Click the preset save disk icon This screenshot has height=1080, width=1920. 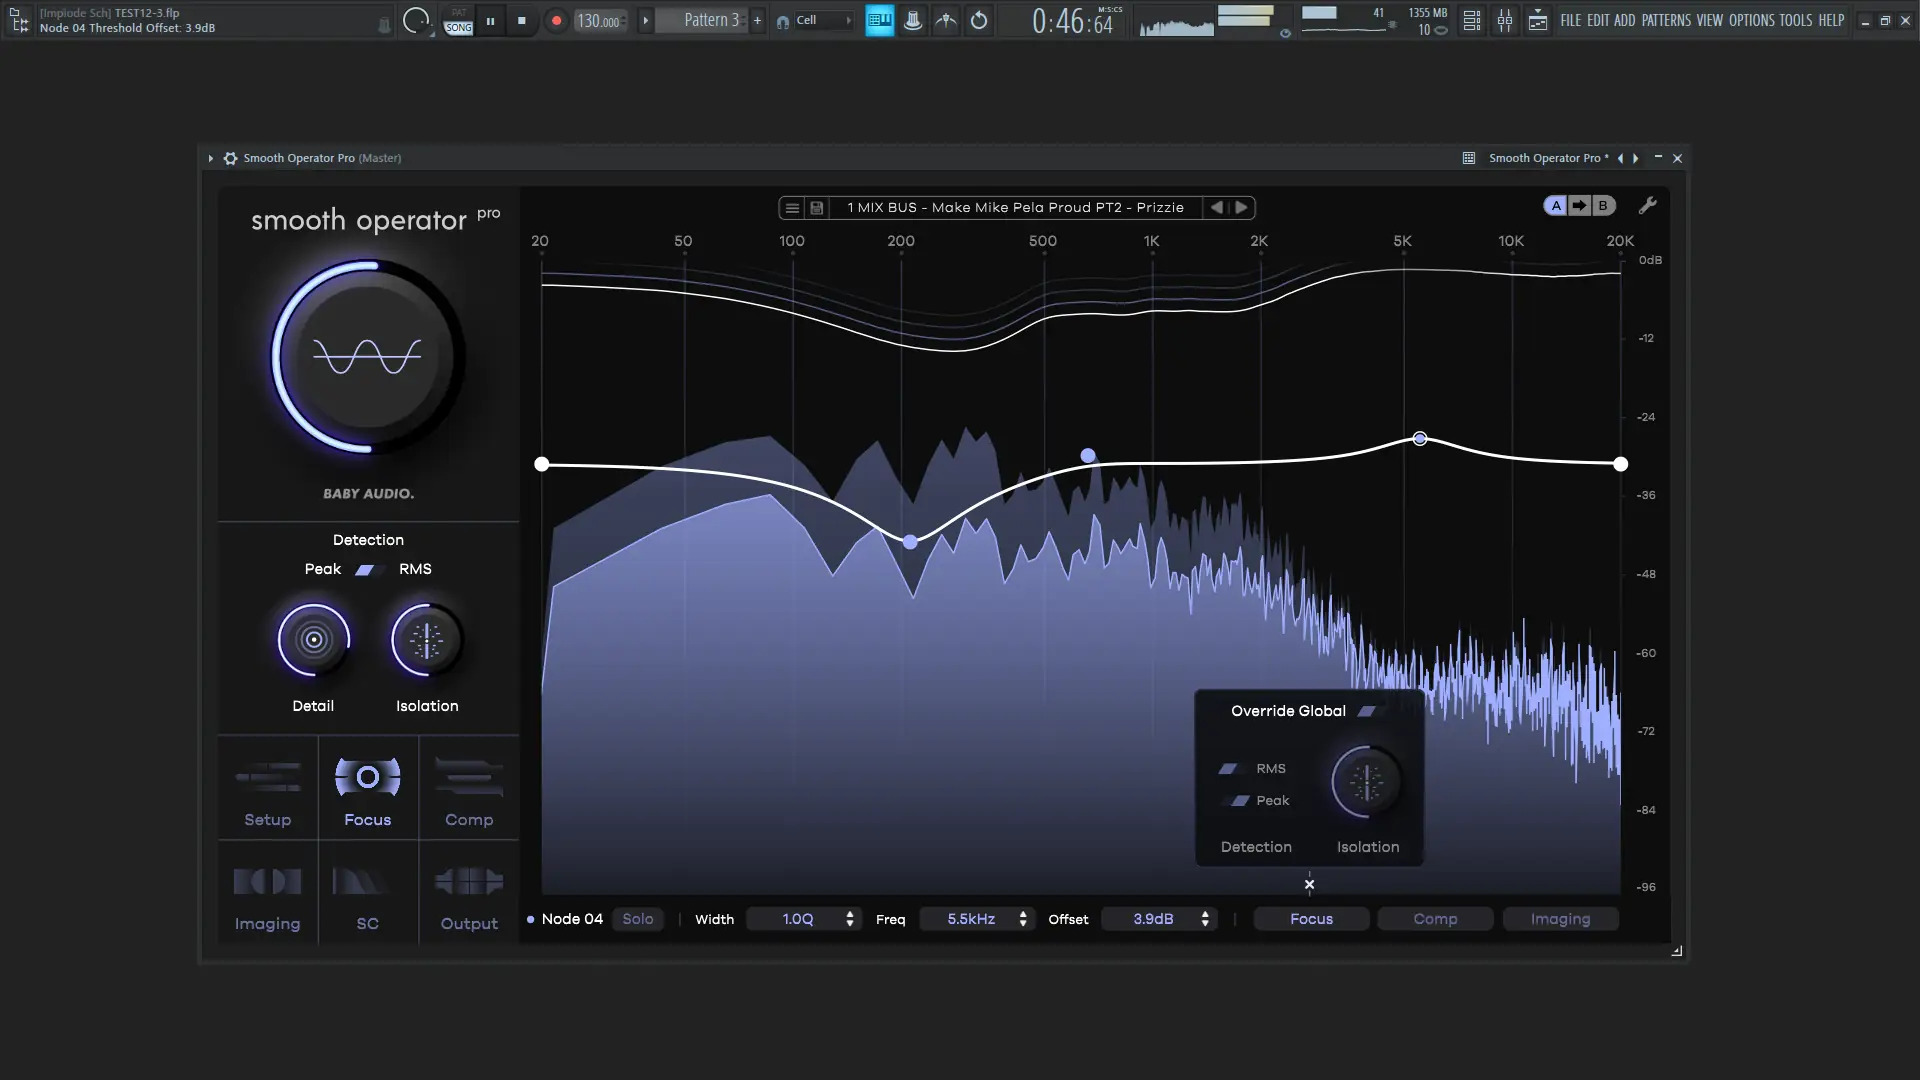[817, 208]
